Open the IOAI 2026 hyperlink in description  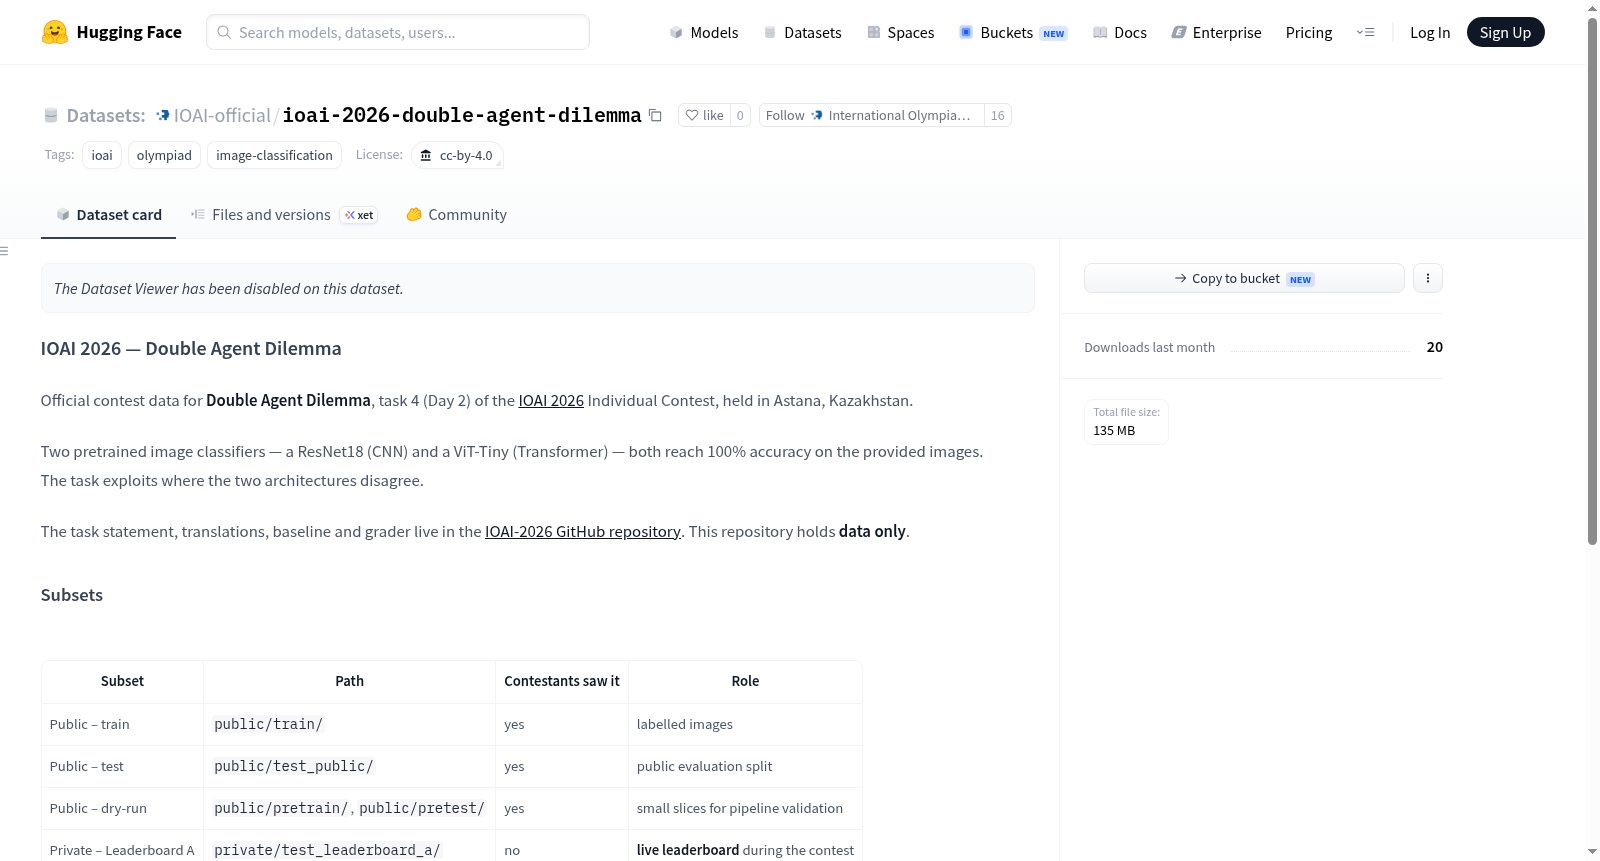tap(551, 401)
